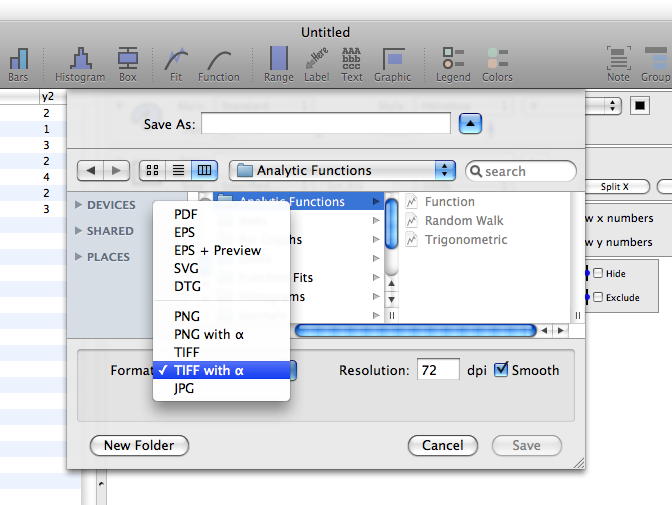Click the Fit tool icon
Viewport: 672px width, 505px height.
177,60
